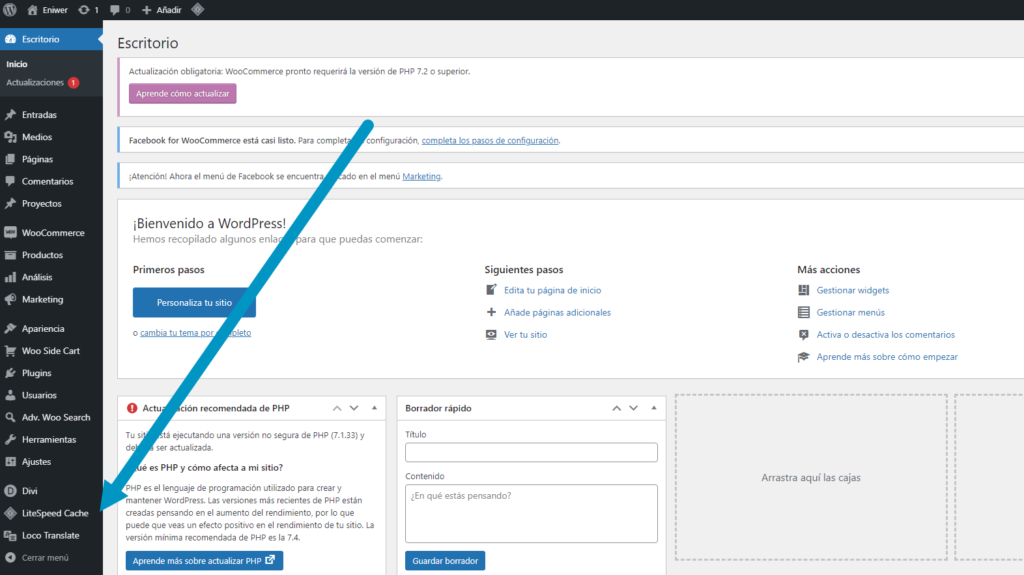Click Marketing megaphone icon
1024x575 pixels.
coord(10,299)
